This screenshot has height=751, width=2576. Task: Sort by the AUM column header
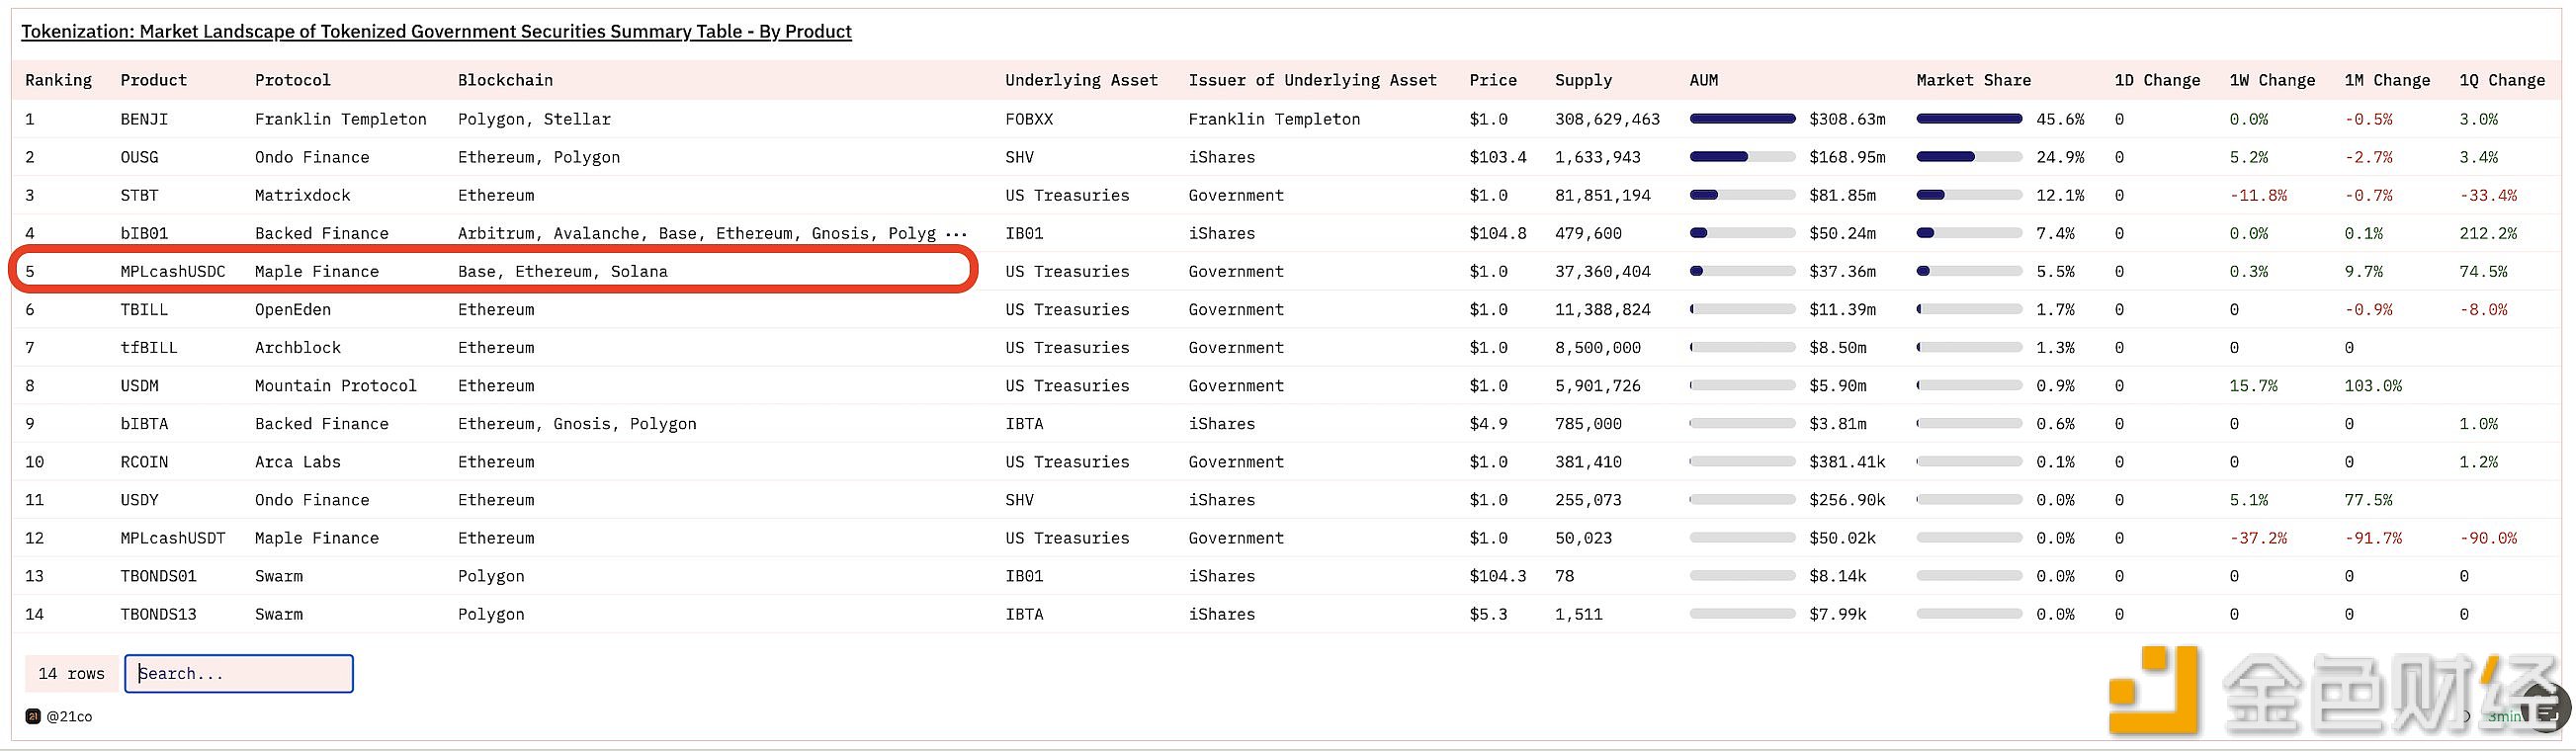[1704, 80]
